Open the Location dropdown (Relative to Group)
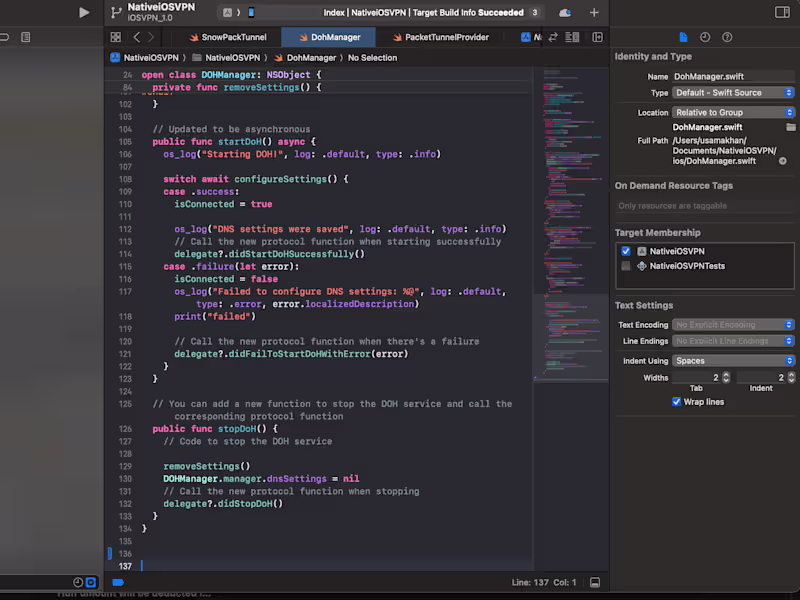The height and width of the screenshot is (600, 800). pos(733,113)
